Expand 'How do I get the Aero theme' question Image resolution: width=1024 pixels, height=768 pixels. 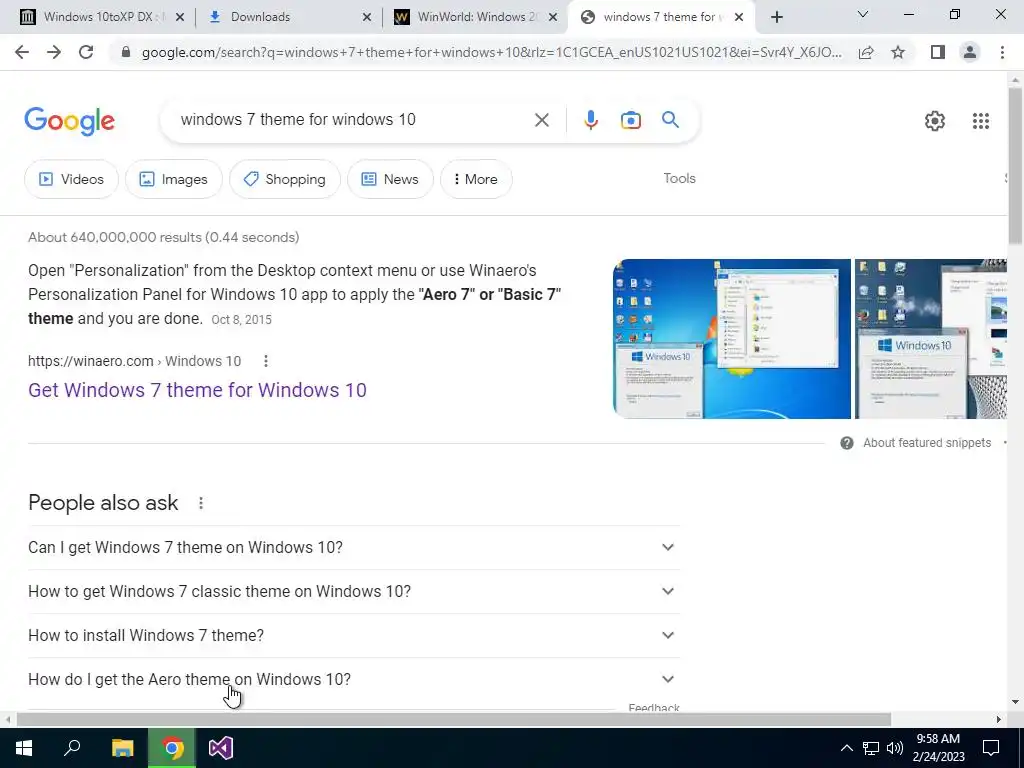click(x=353, y=679)
